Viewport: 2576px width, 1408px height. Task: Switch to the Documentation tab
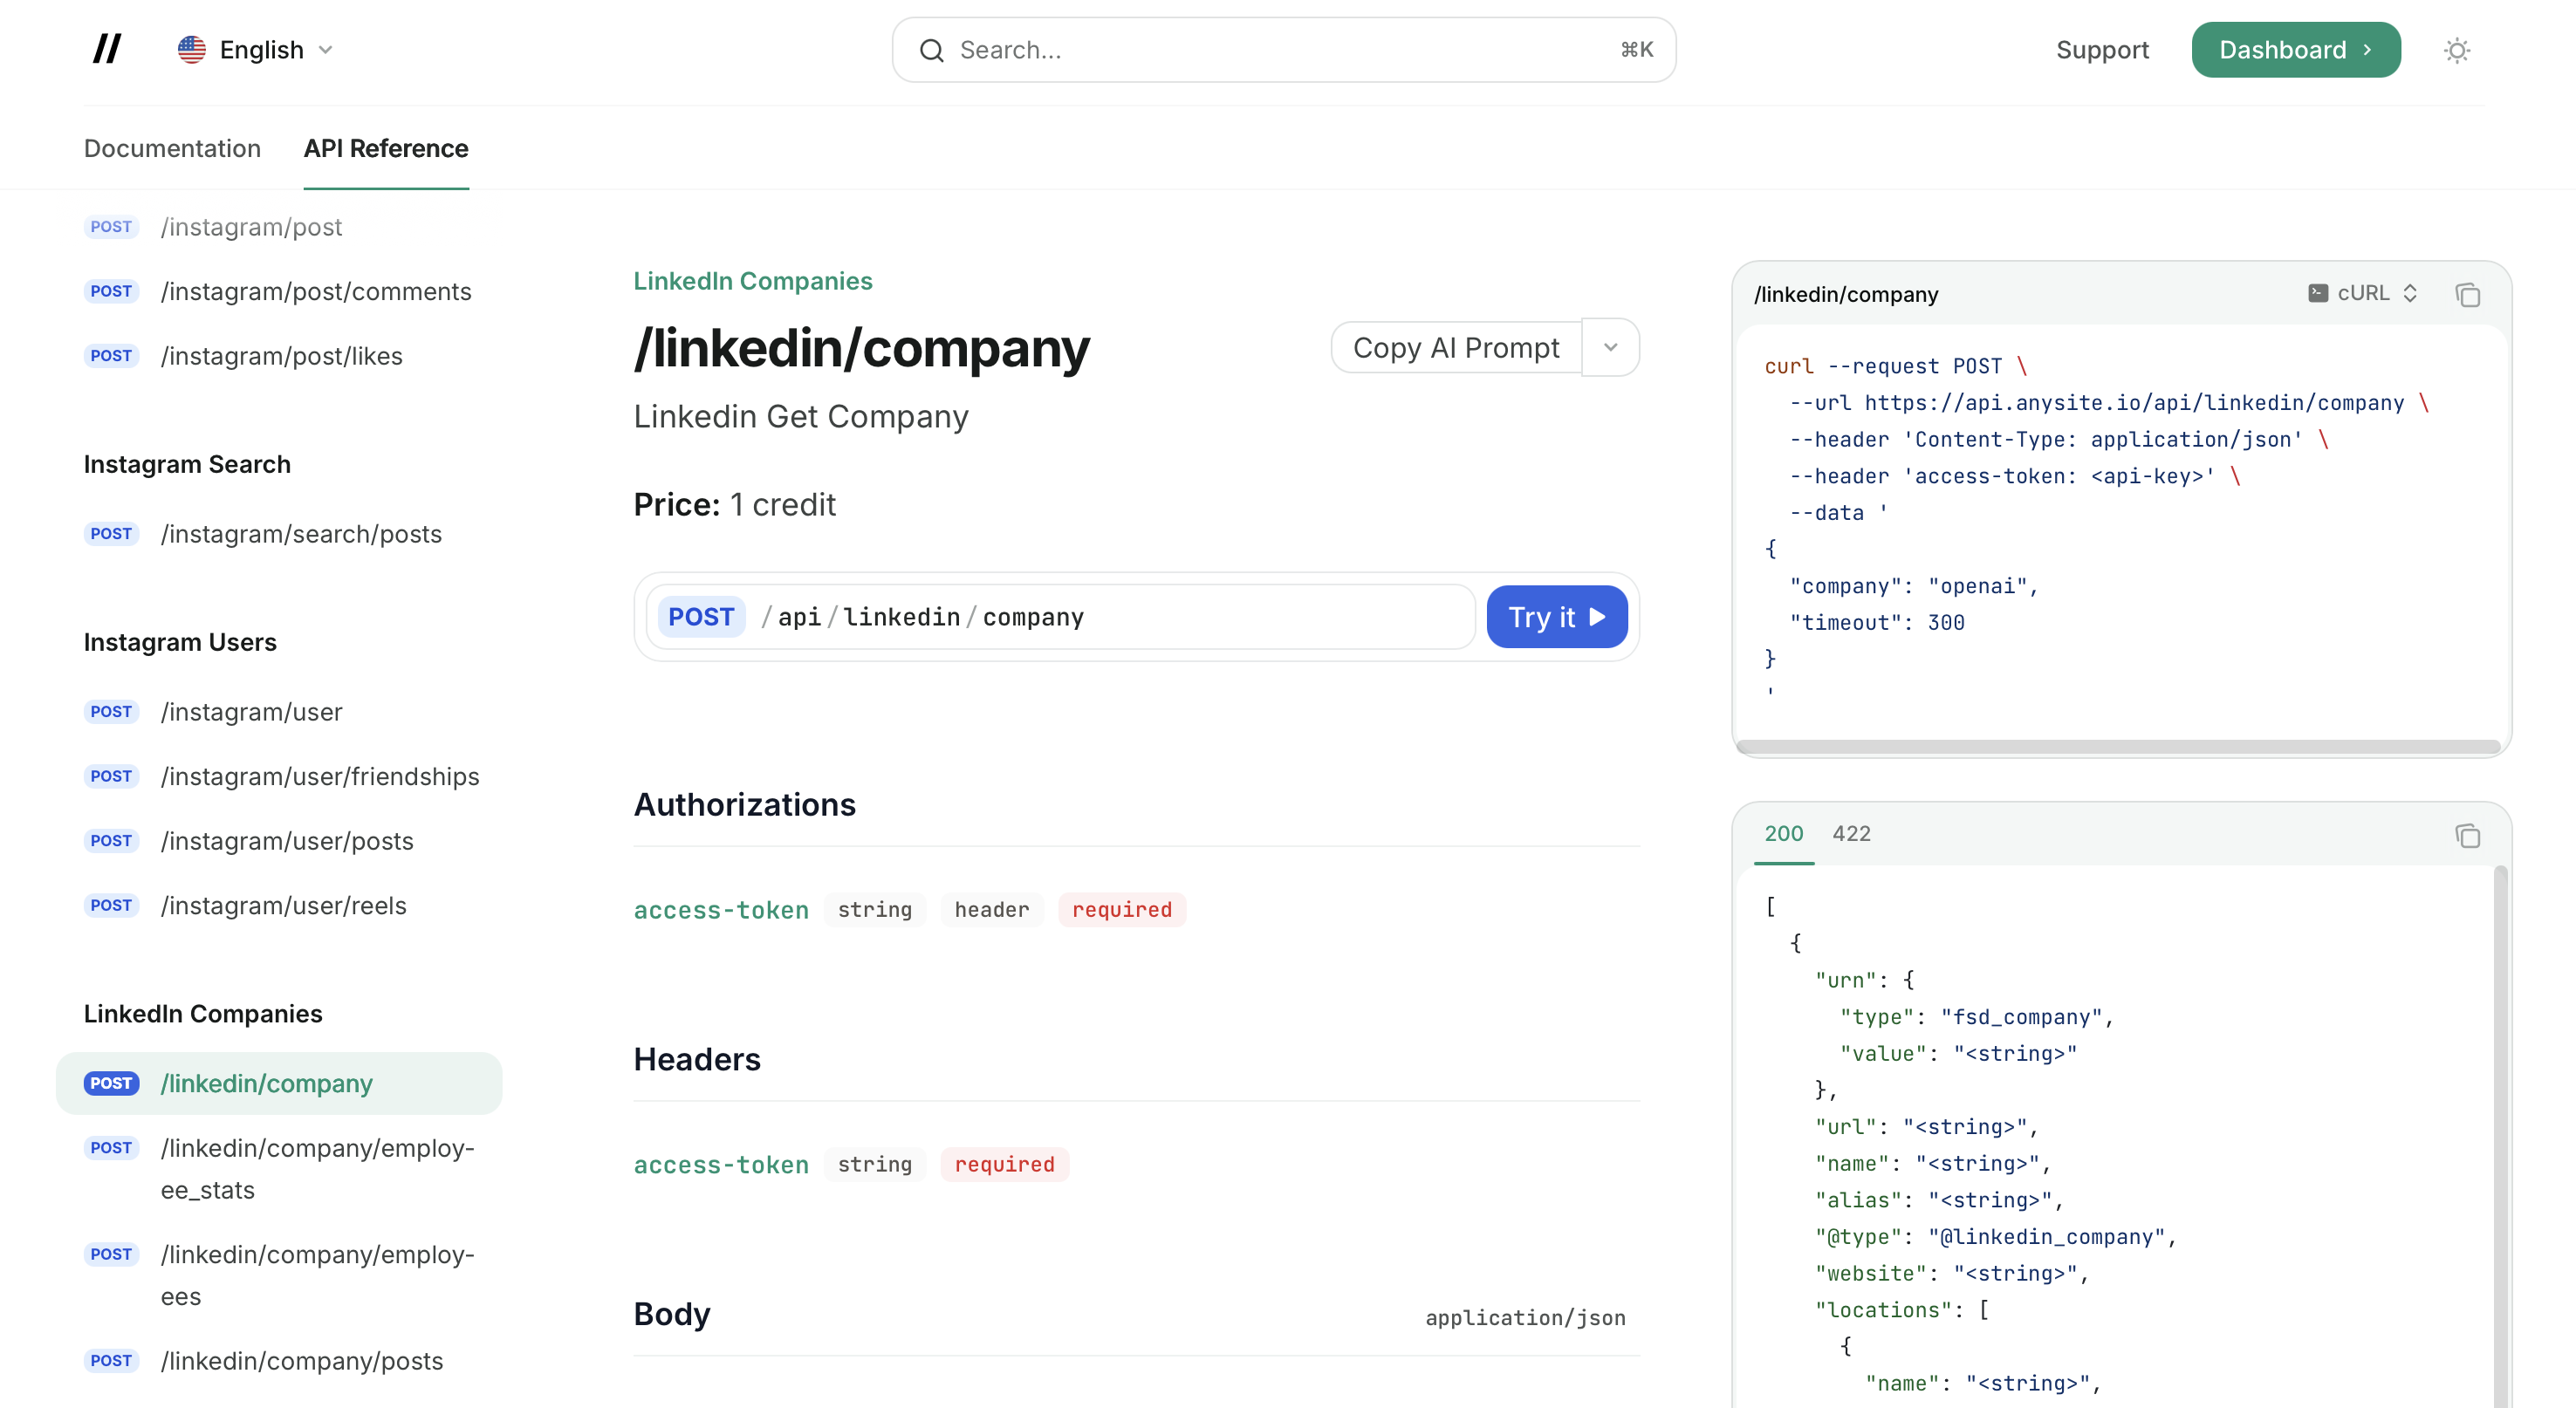[x=172, y=148]
